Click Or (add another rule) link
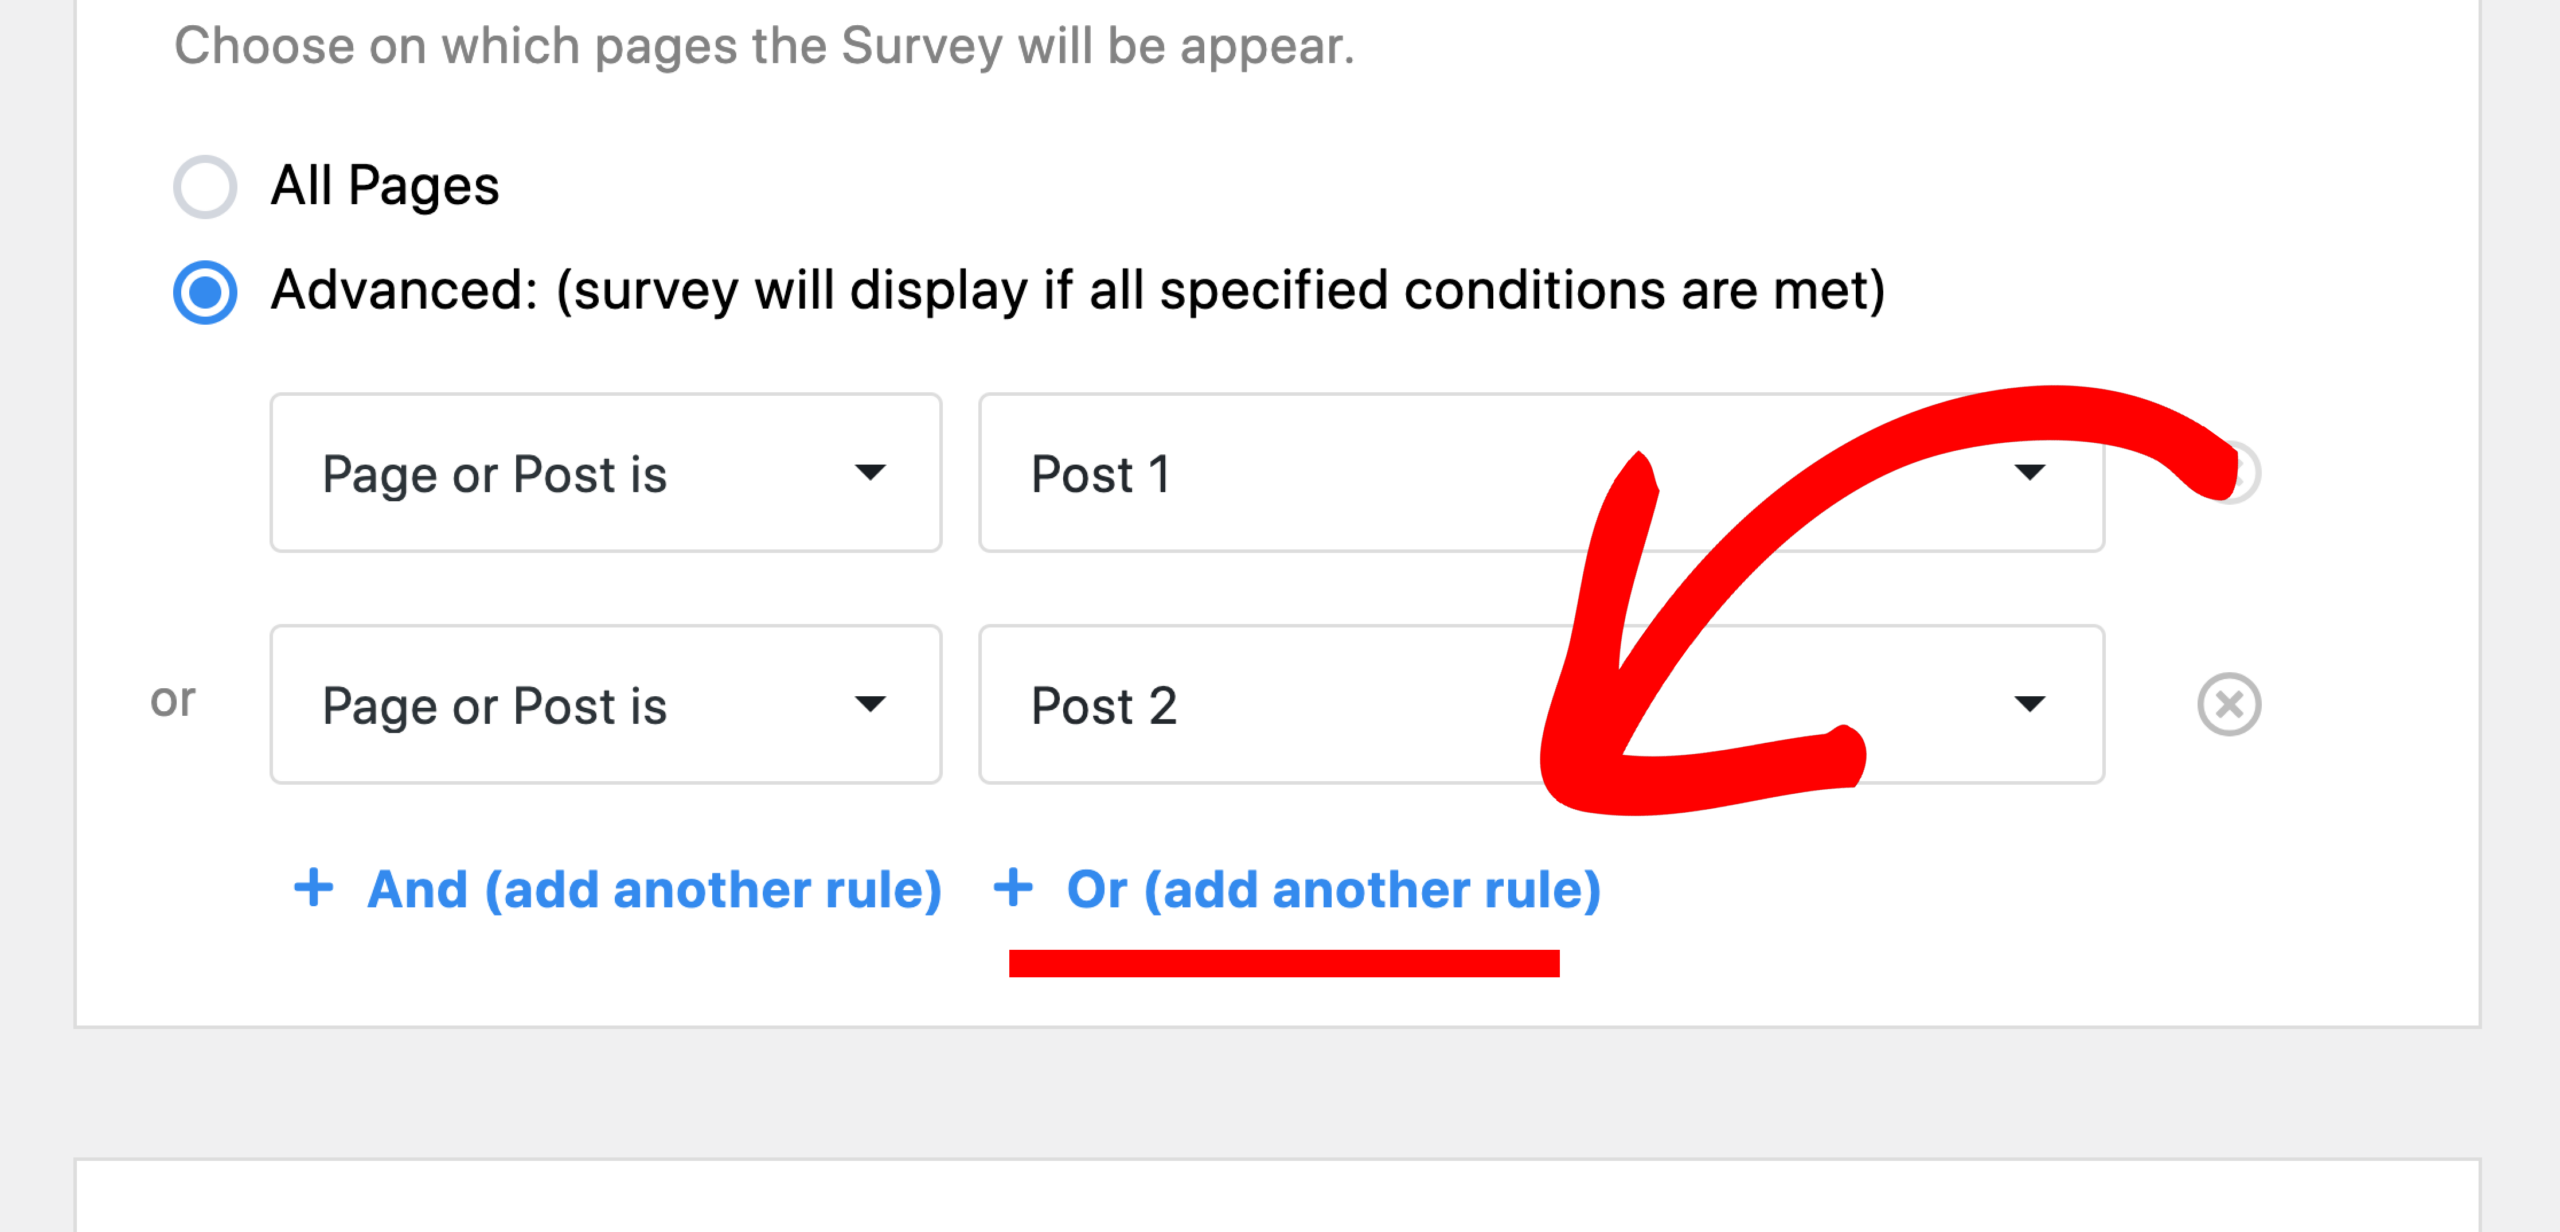The width and height of the screenshot is (2560, 1232). (1334, 889)
